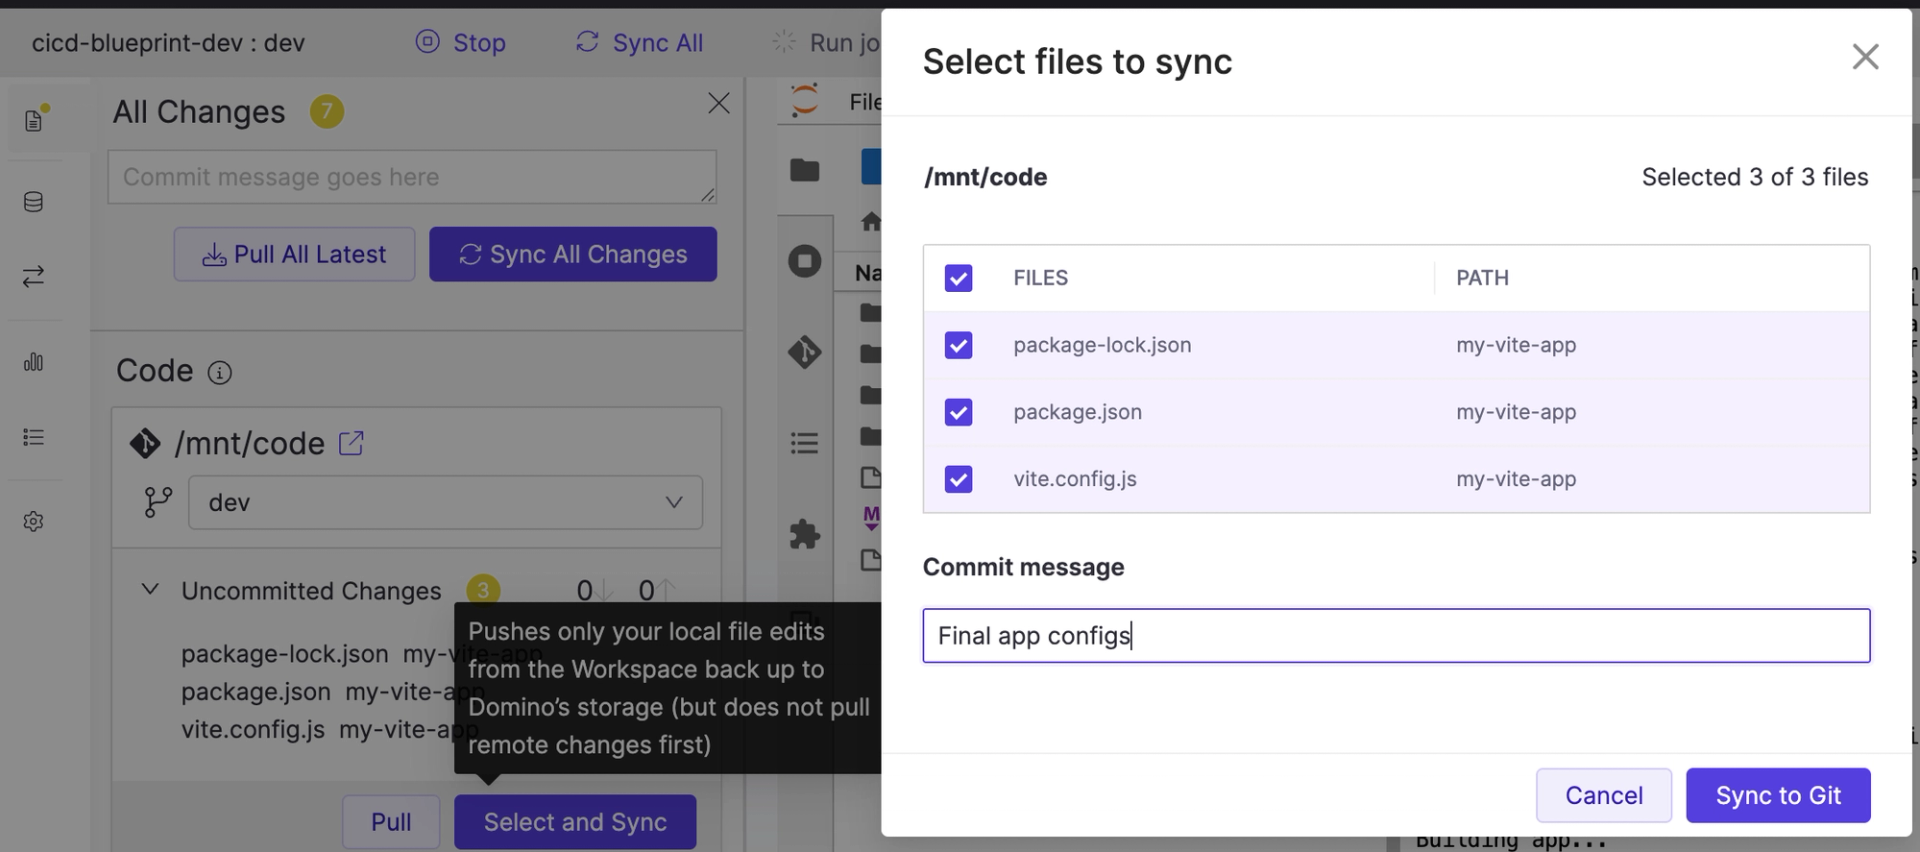Click the Sync to Git button
Screen dimensions: 1920x852
click(1777, 795)
